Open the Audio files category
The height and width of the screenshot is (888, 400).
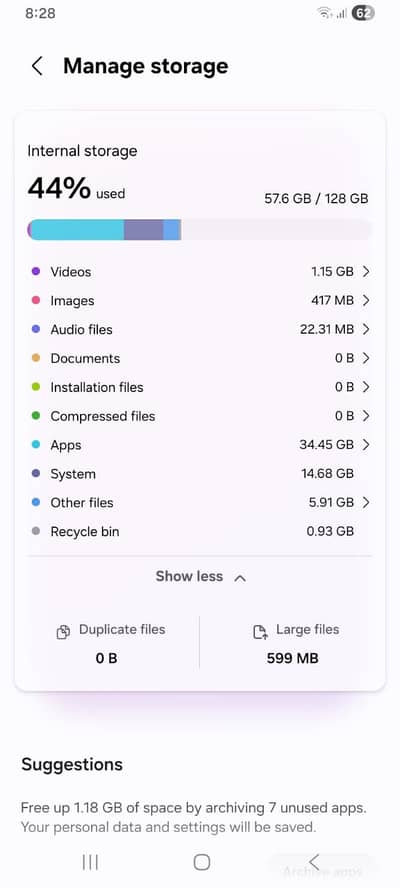click(x=200, y=330)
